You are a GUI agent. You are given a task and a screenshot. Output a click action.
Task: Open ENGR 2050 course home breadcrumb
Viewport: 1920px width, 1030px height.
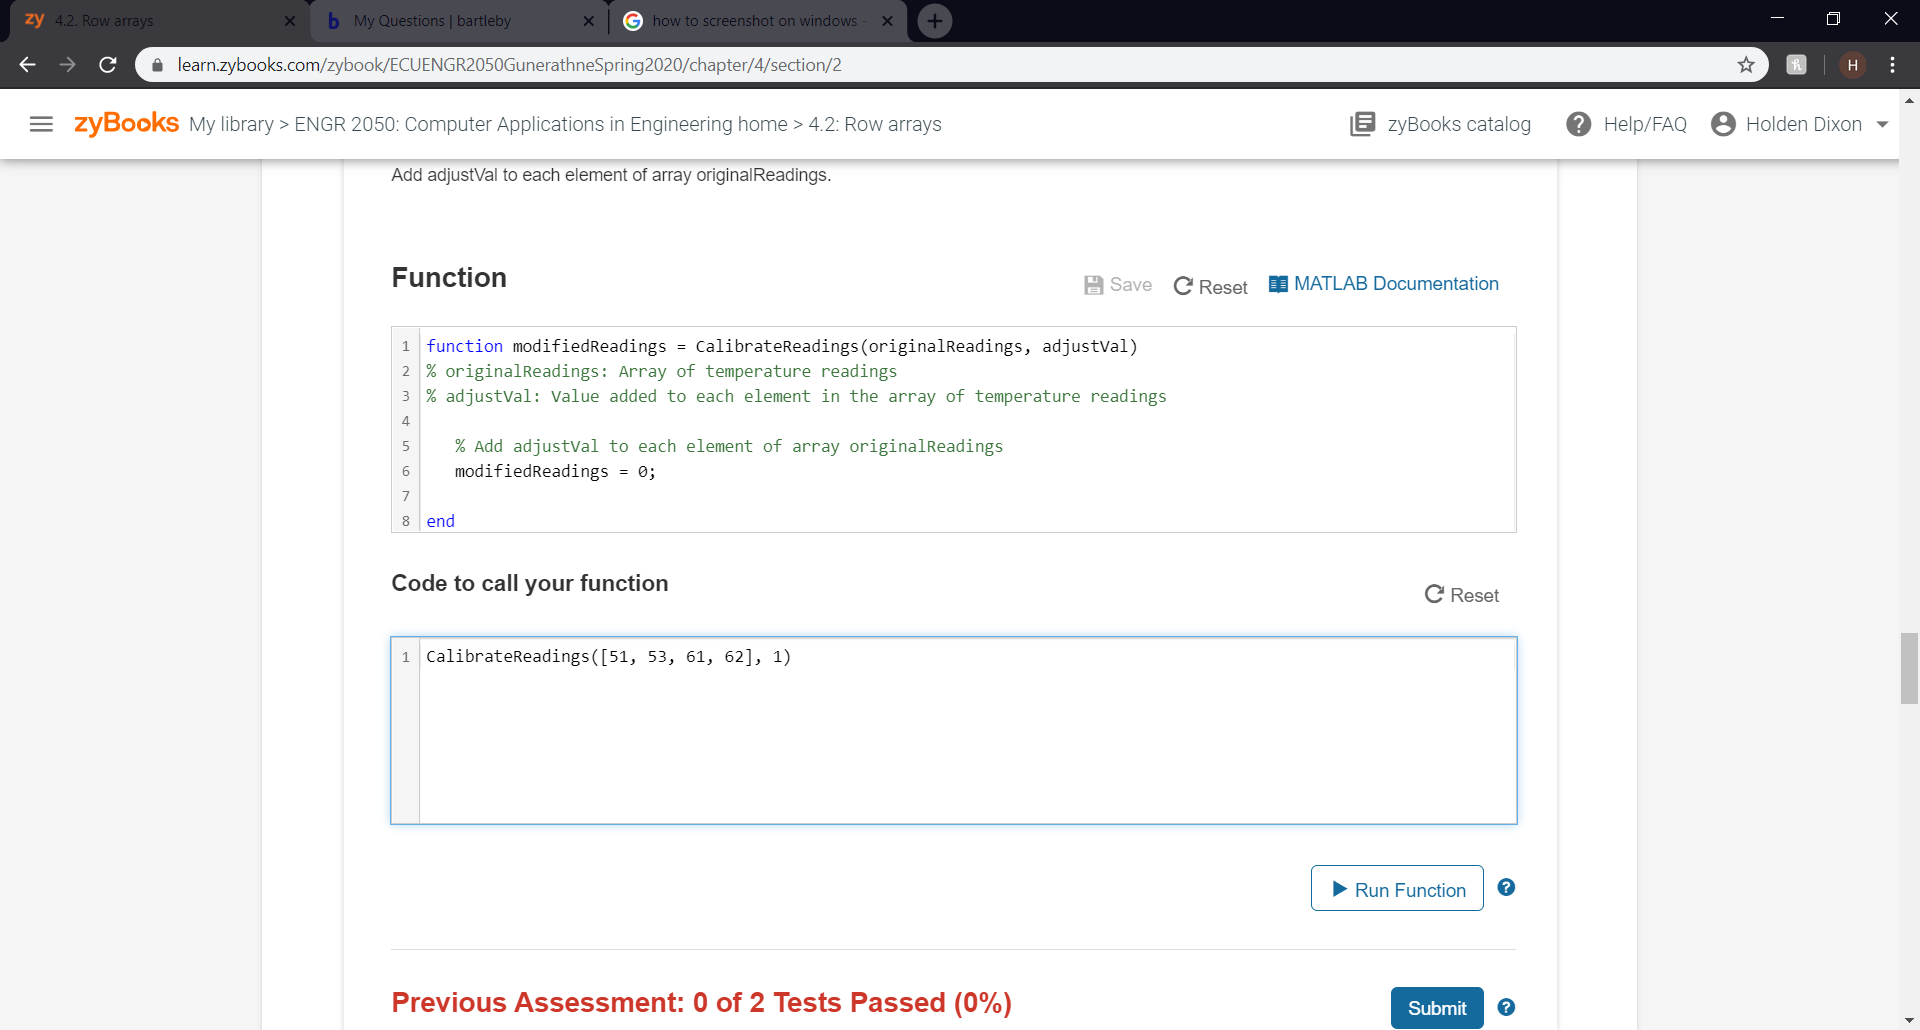pyautogui.click(x=541, y=124)
